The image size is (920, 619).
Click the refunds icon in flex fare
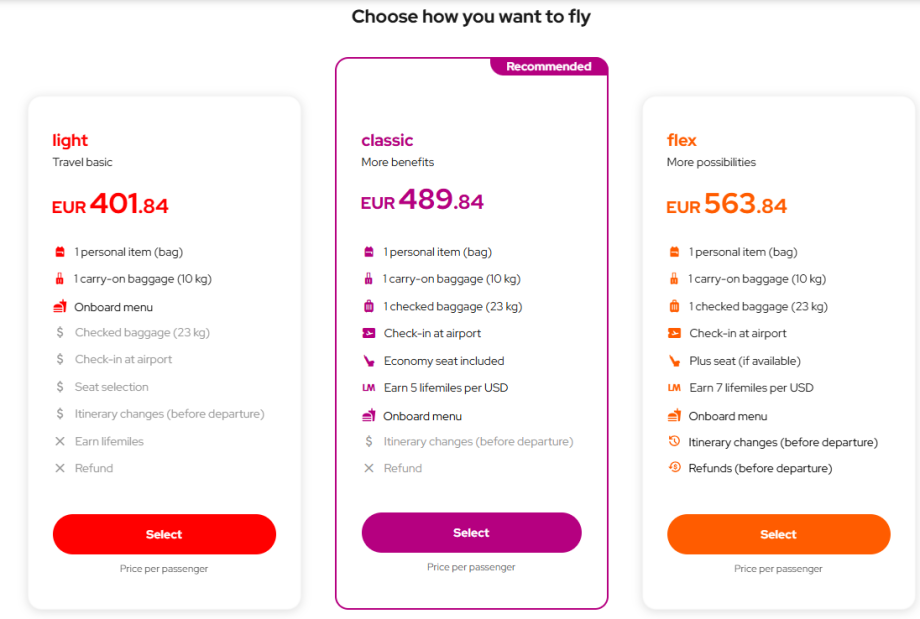pos(674,468)
